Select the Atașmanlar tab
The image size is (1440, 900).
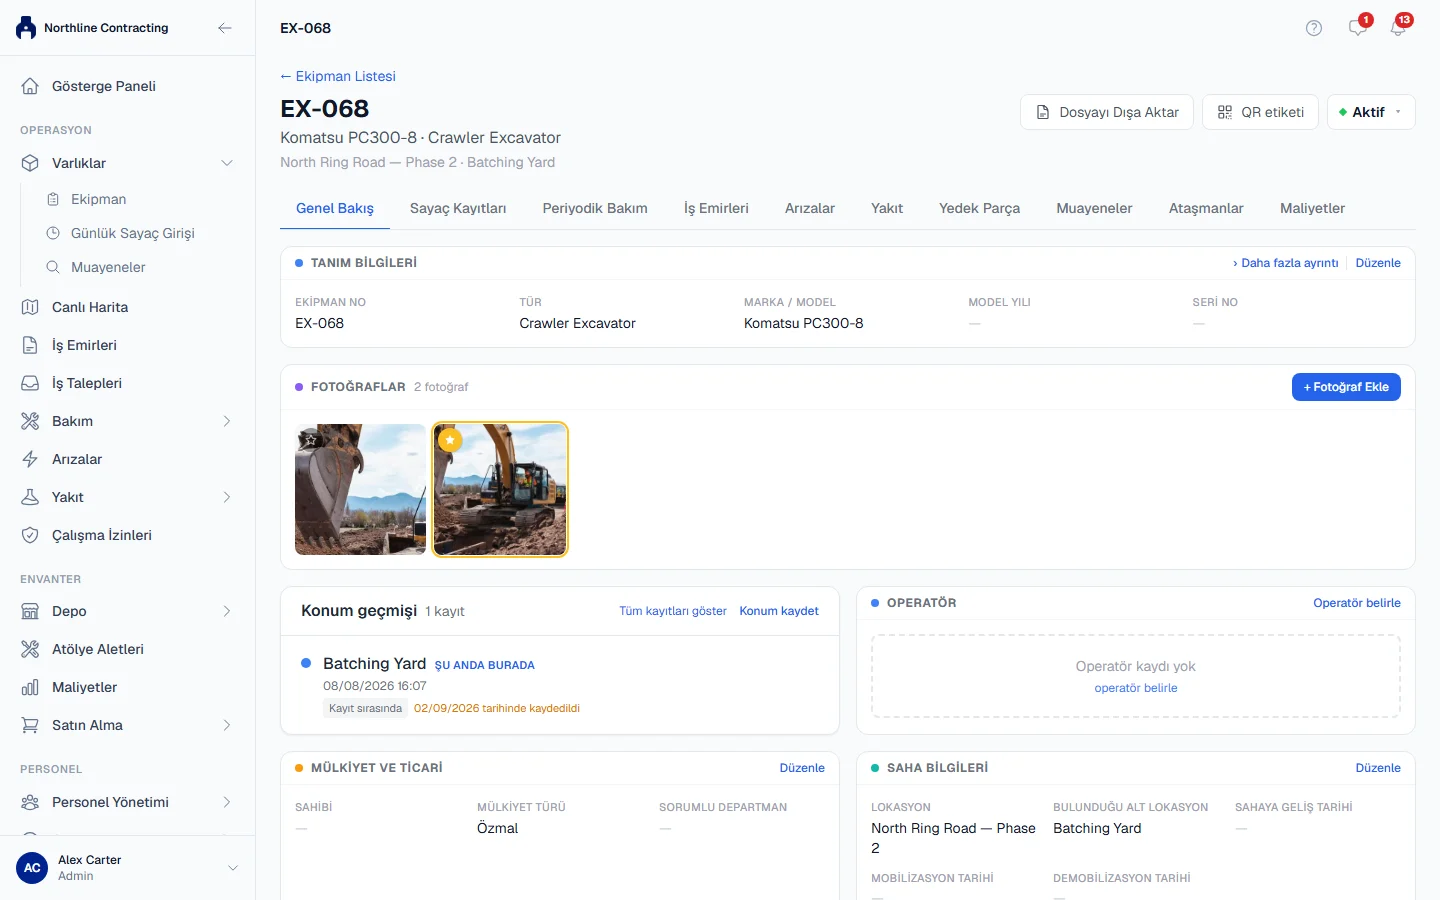click(1206, 208)
